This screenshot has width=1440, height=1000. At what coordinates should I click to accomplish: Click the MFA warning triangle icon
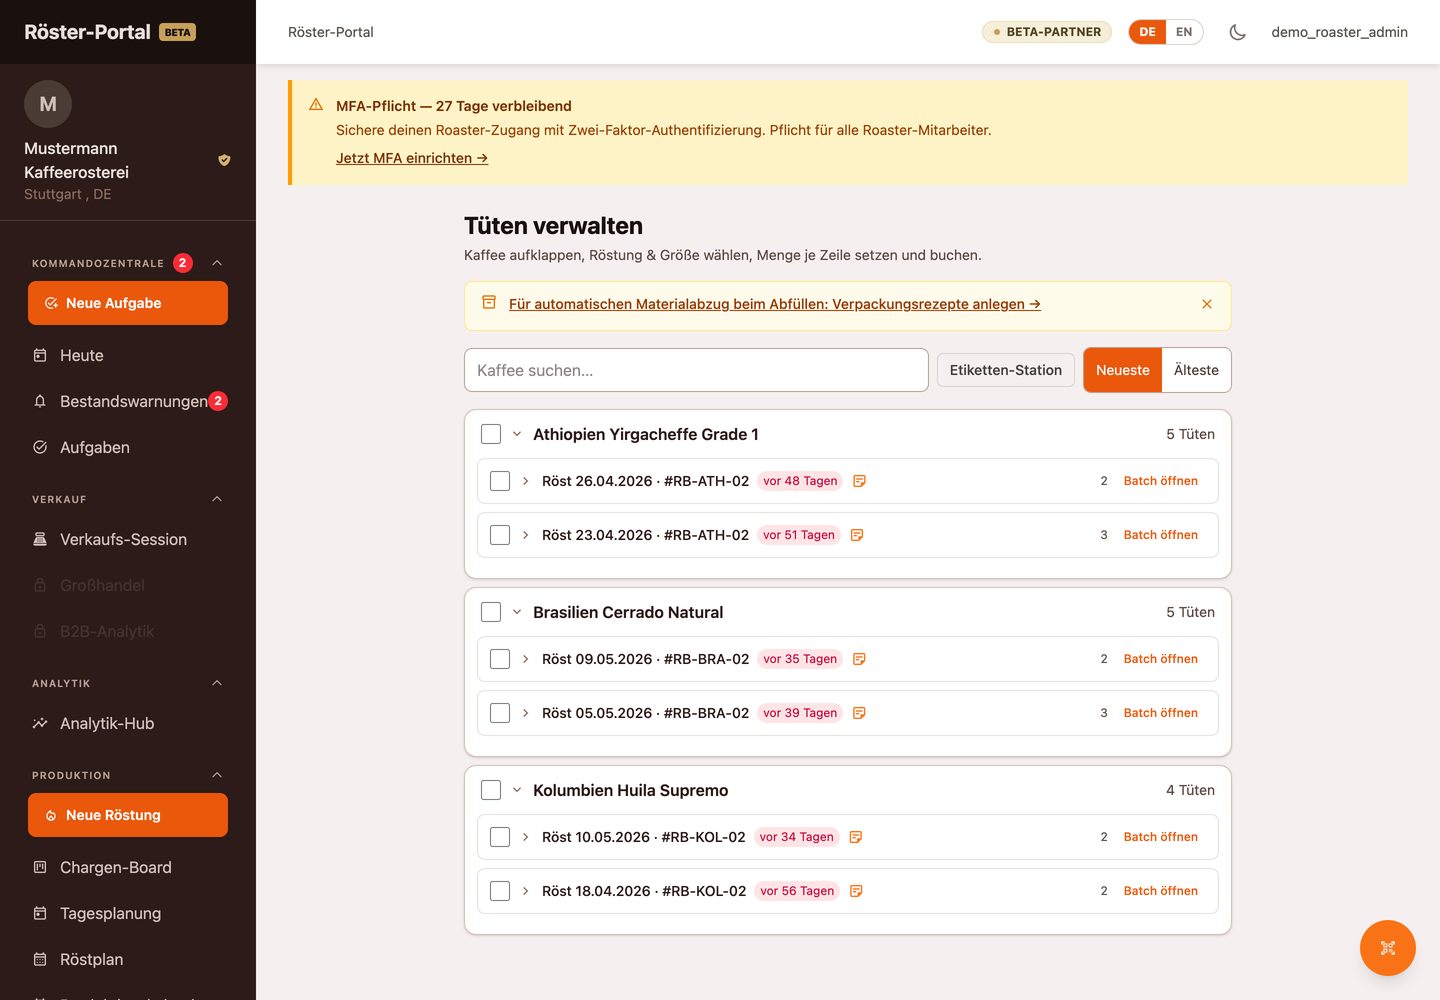point(316,105)
